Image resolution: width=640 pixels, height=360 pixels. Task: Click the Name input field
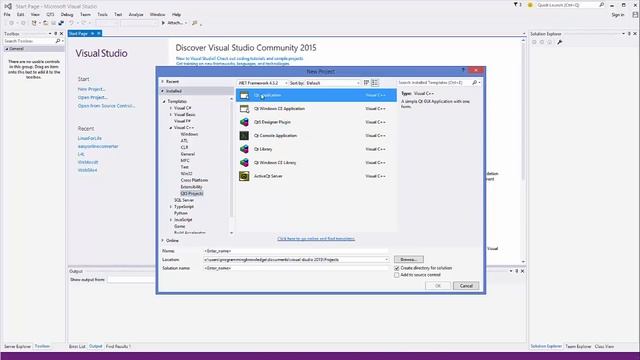(x=296, y=251)
